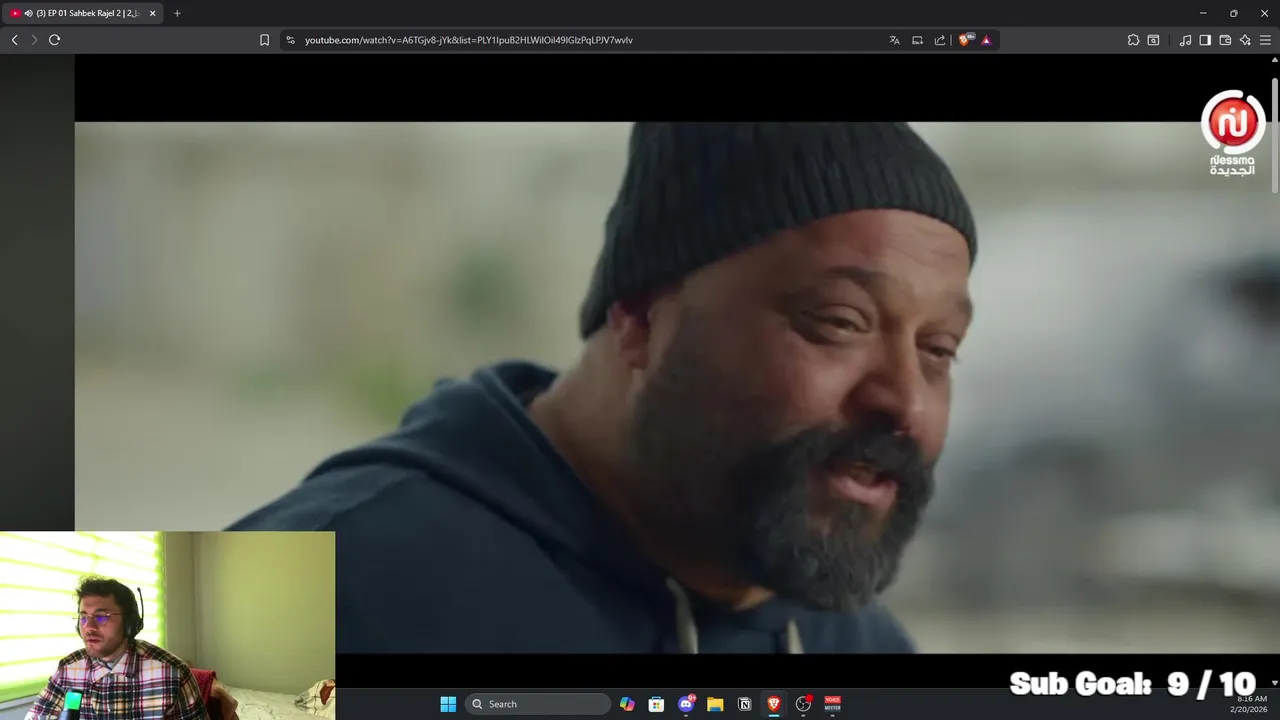
Task: Select the EP 01 Sahbek Rajel 2 tab
Action: 82,13
